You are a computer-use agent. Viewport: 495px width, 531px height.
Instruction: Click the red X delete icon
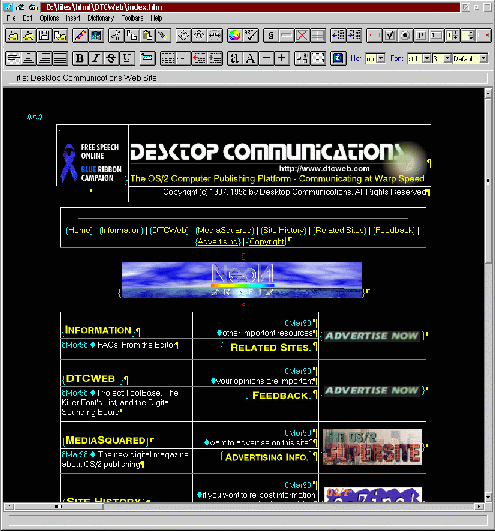tap(302, 35)
